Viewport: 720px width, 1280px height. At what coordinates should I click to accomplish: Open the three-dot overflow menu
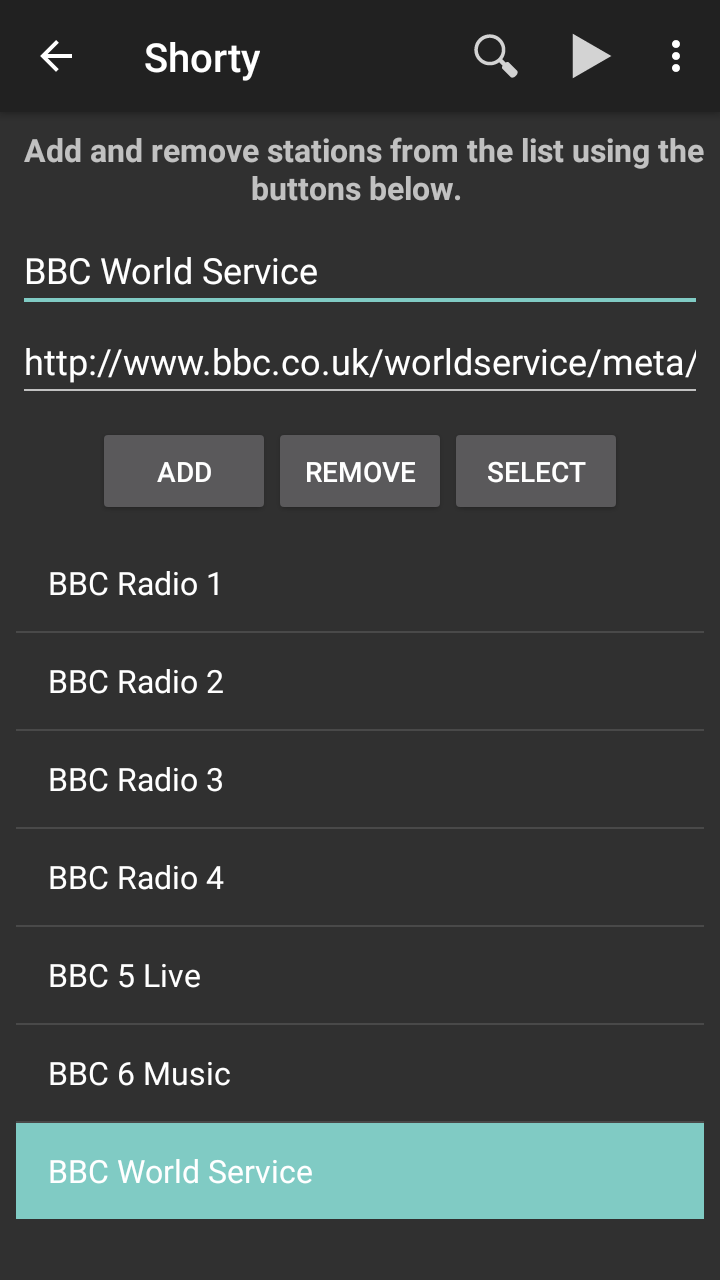coord(676,57)
